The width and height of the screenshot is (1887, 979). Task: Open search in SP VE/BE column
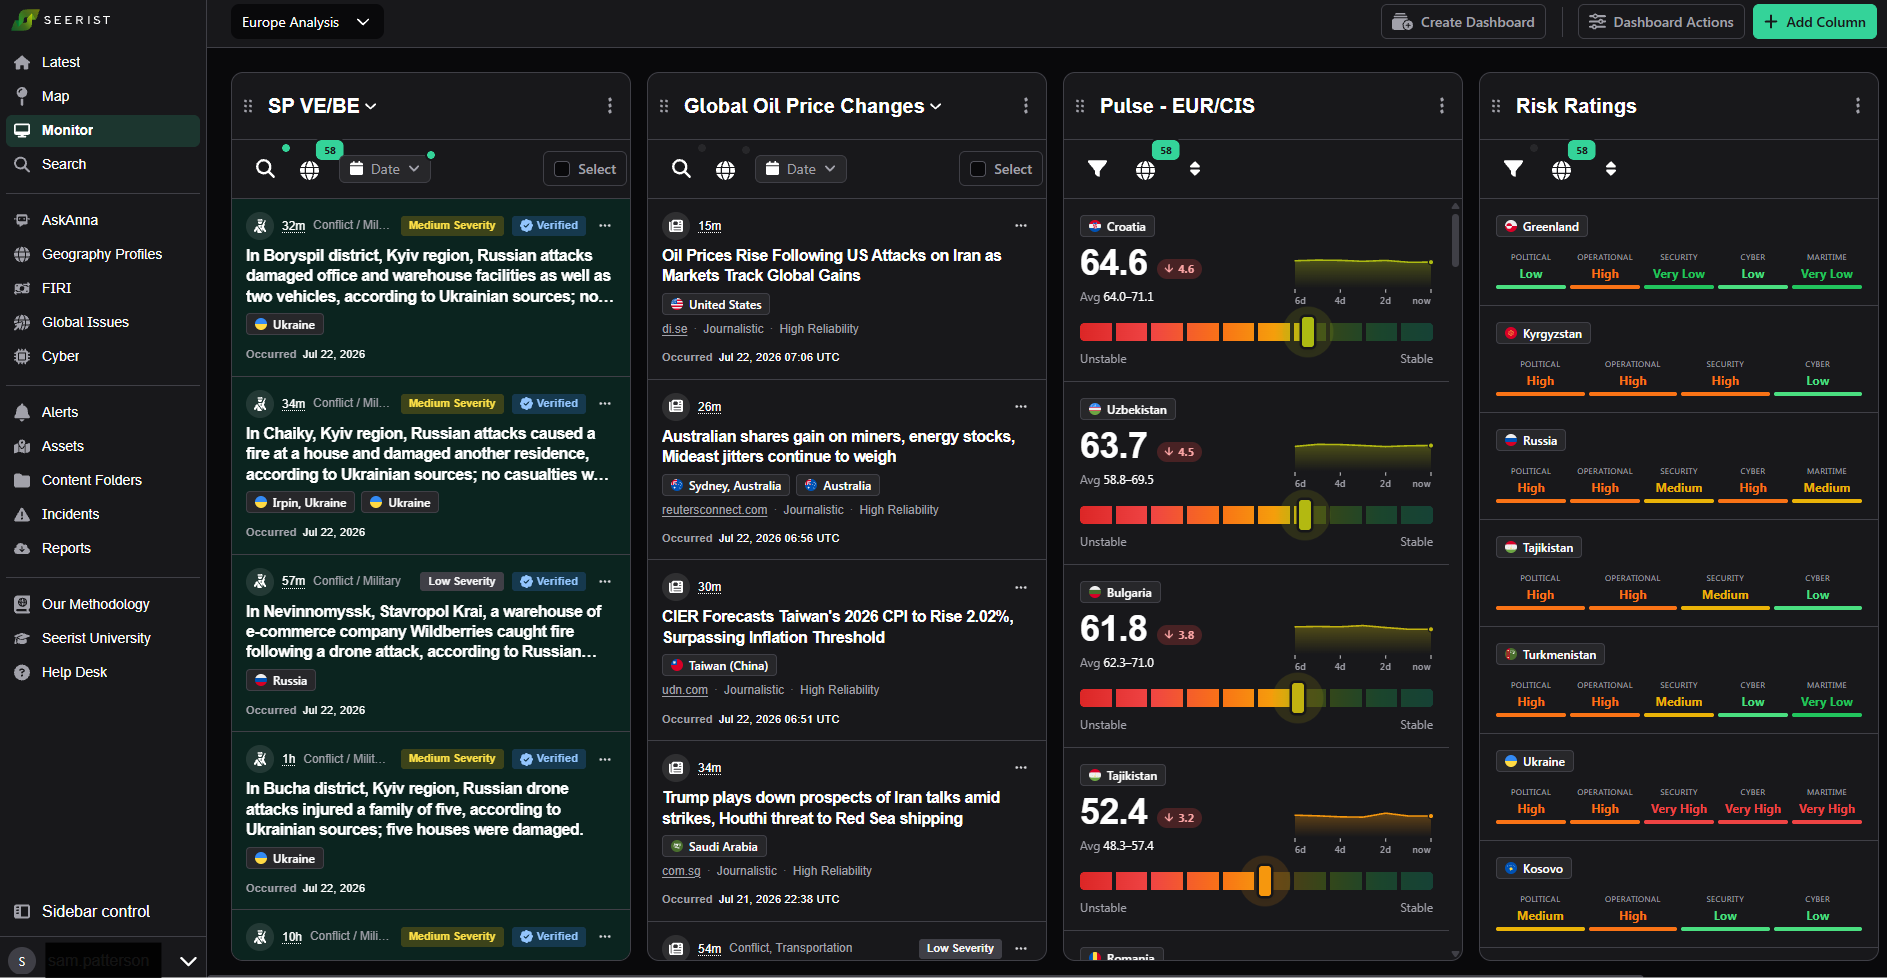[265, 169]
